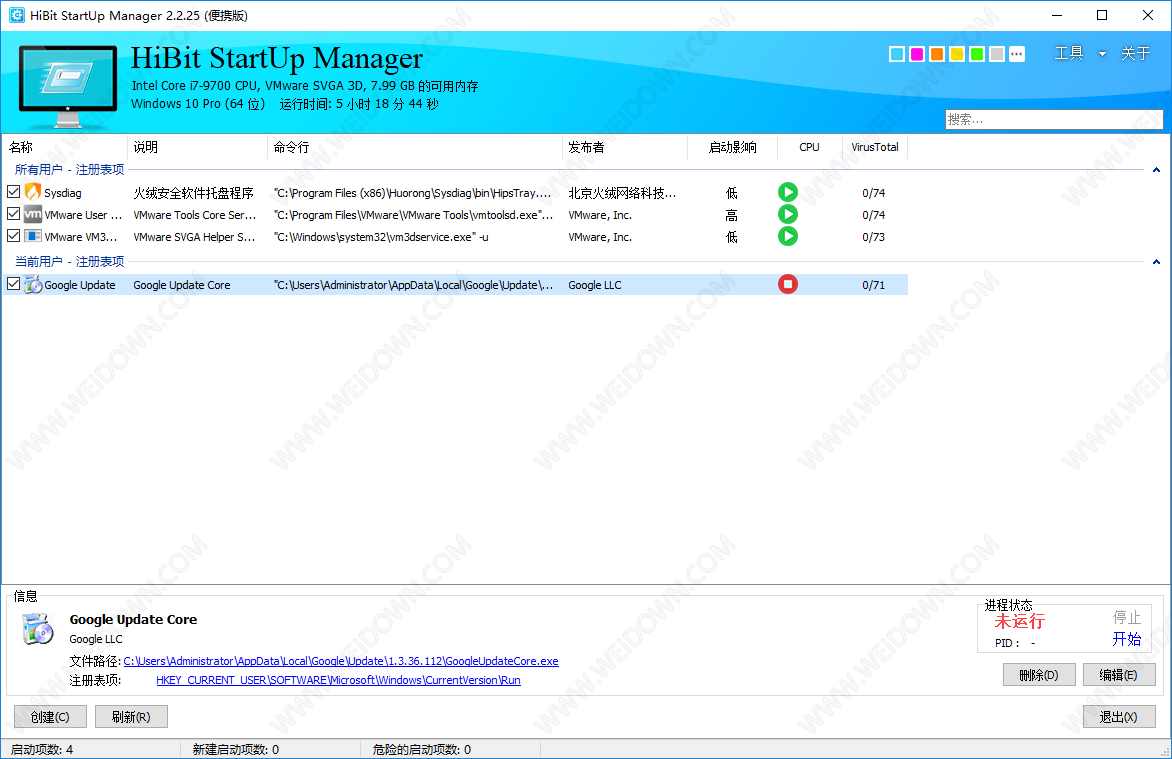Sort by 名称 column header

tap(65, 147)
